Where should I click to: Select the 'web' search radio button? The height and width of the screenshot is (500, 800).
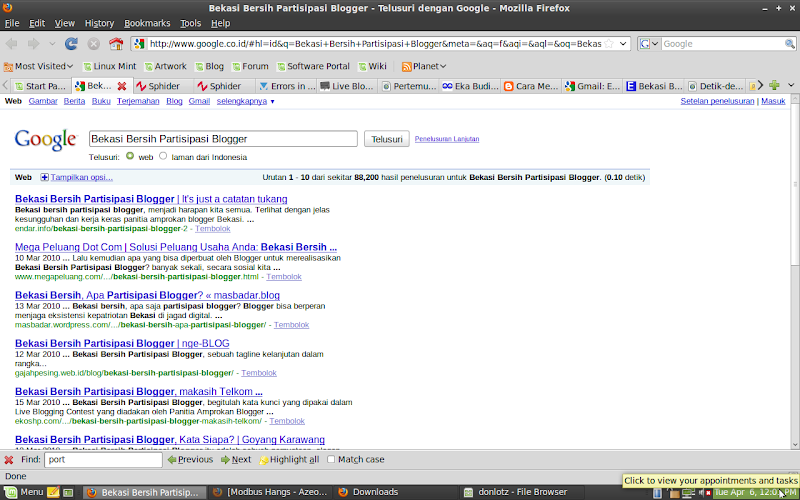[x=130, y=156]
